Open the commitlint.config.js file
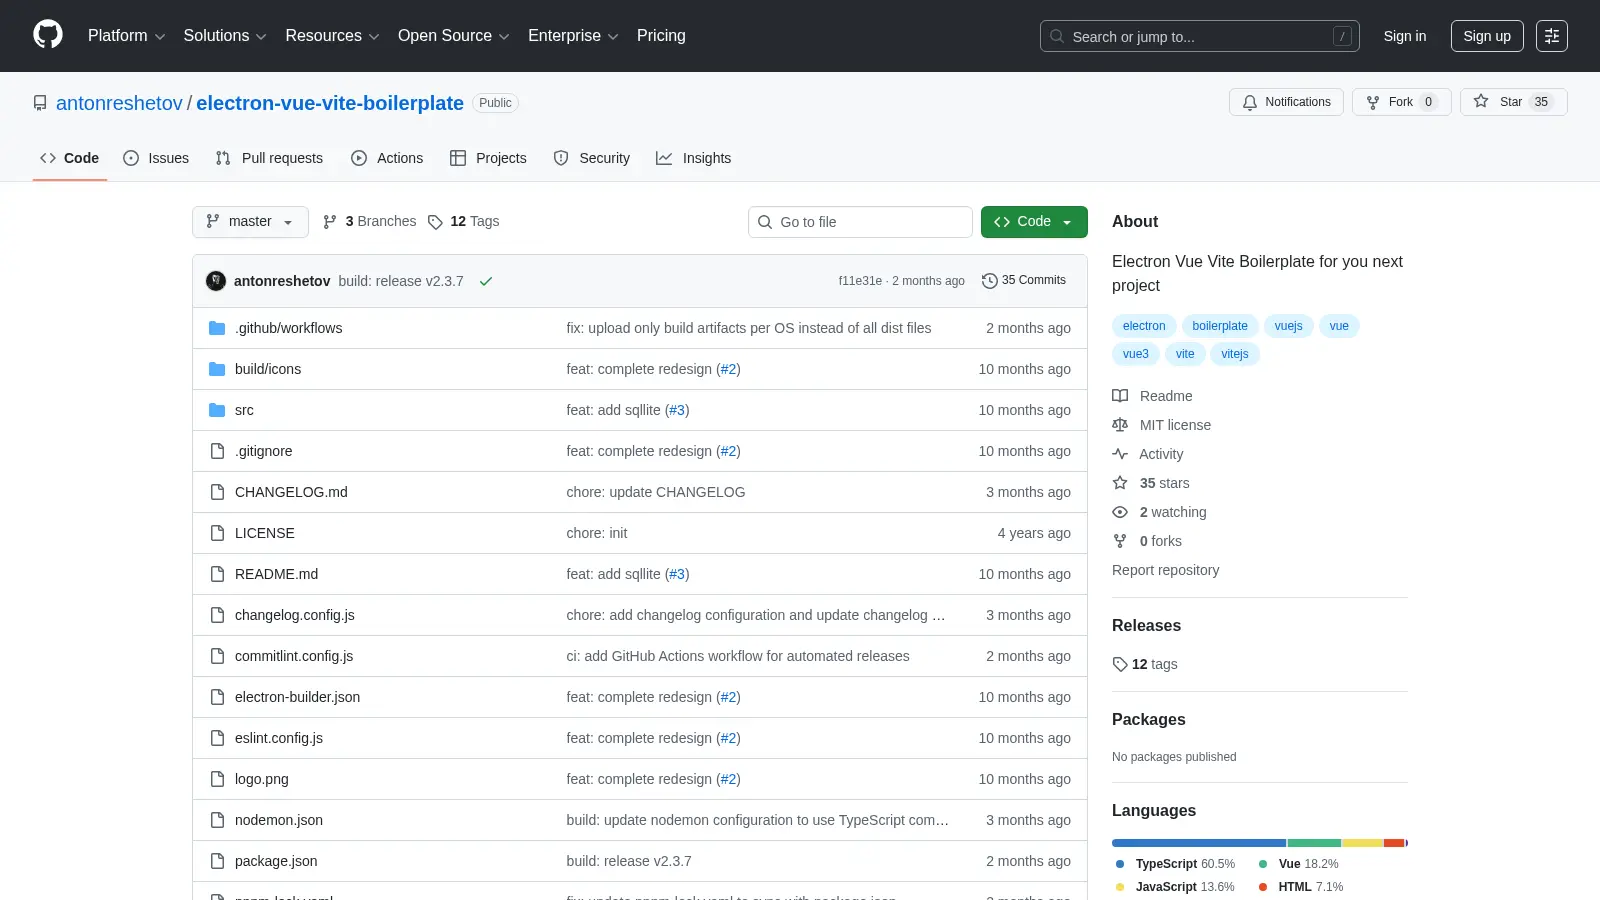 tap(294, 656)
